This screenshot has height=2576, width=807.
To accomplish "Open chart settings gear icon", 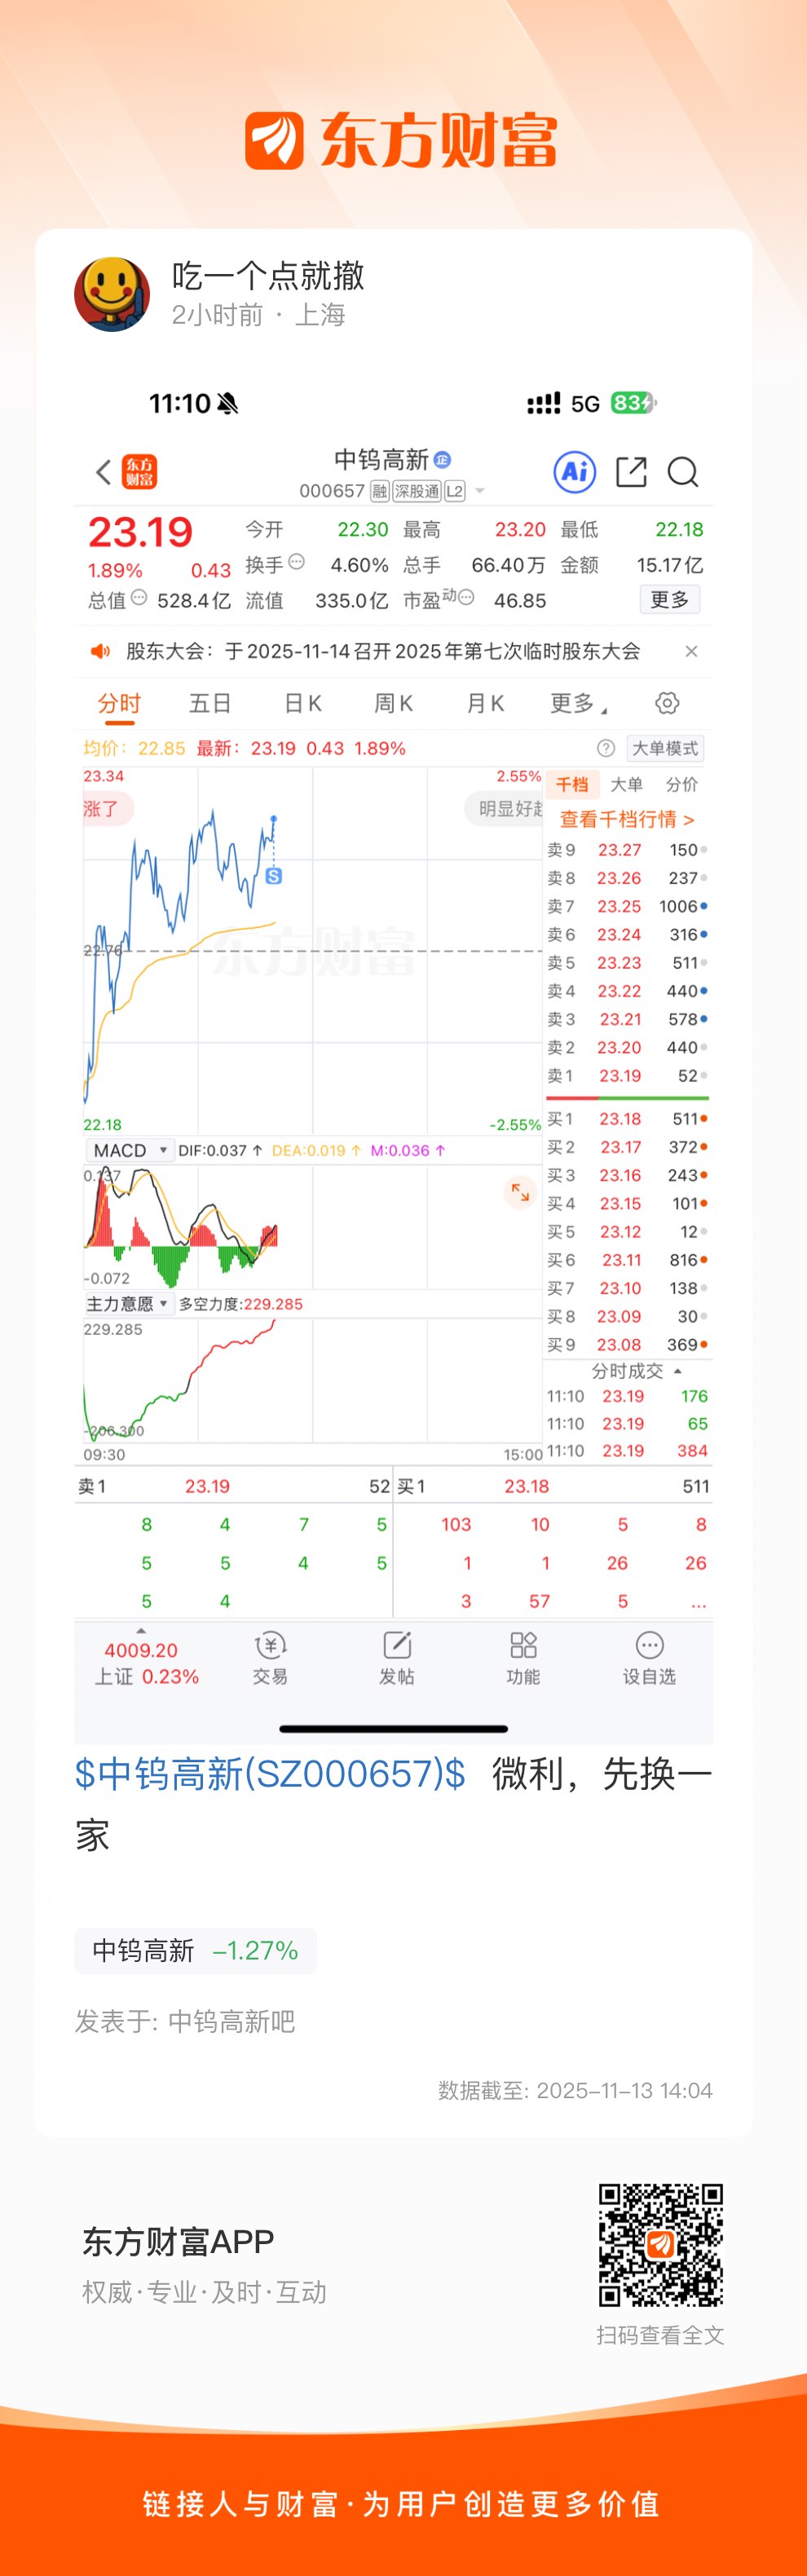I will tap(667, 703).
